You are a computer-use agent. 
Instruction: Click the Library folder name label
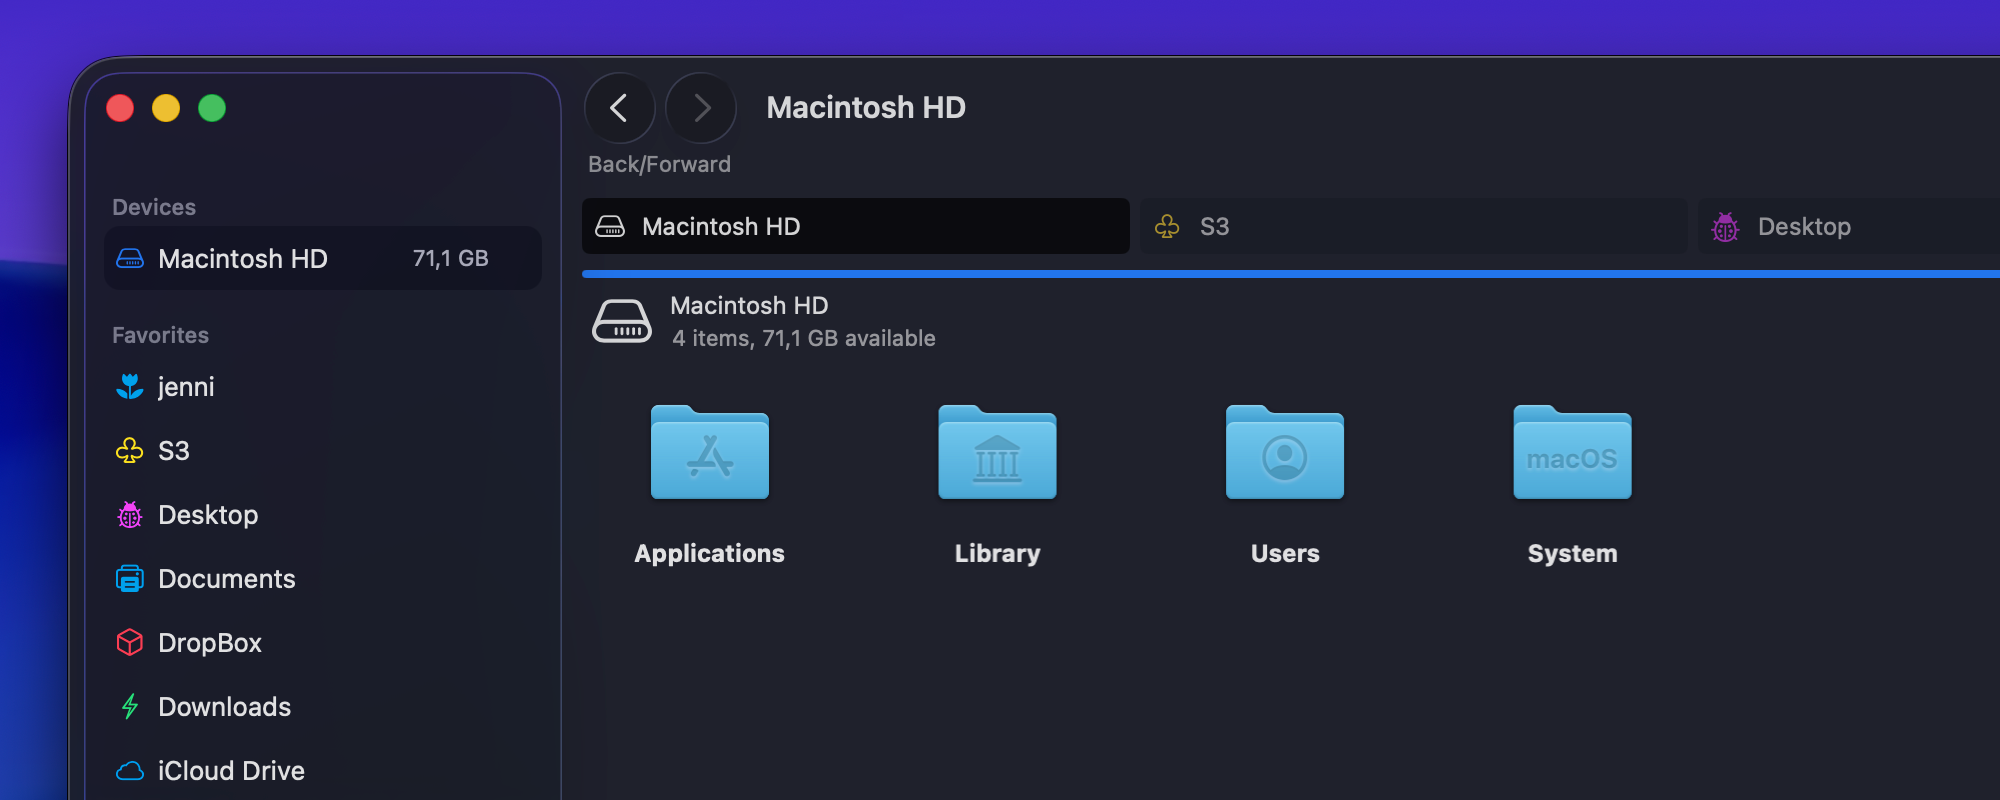point(997,553)
